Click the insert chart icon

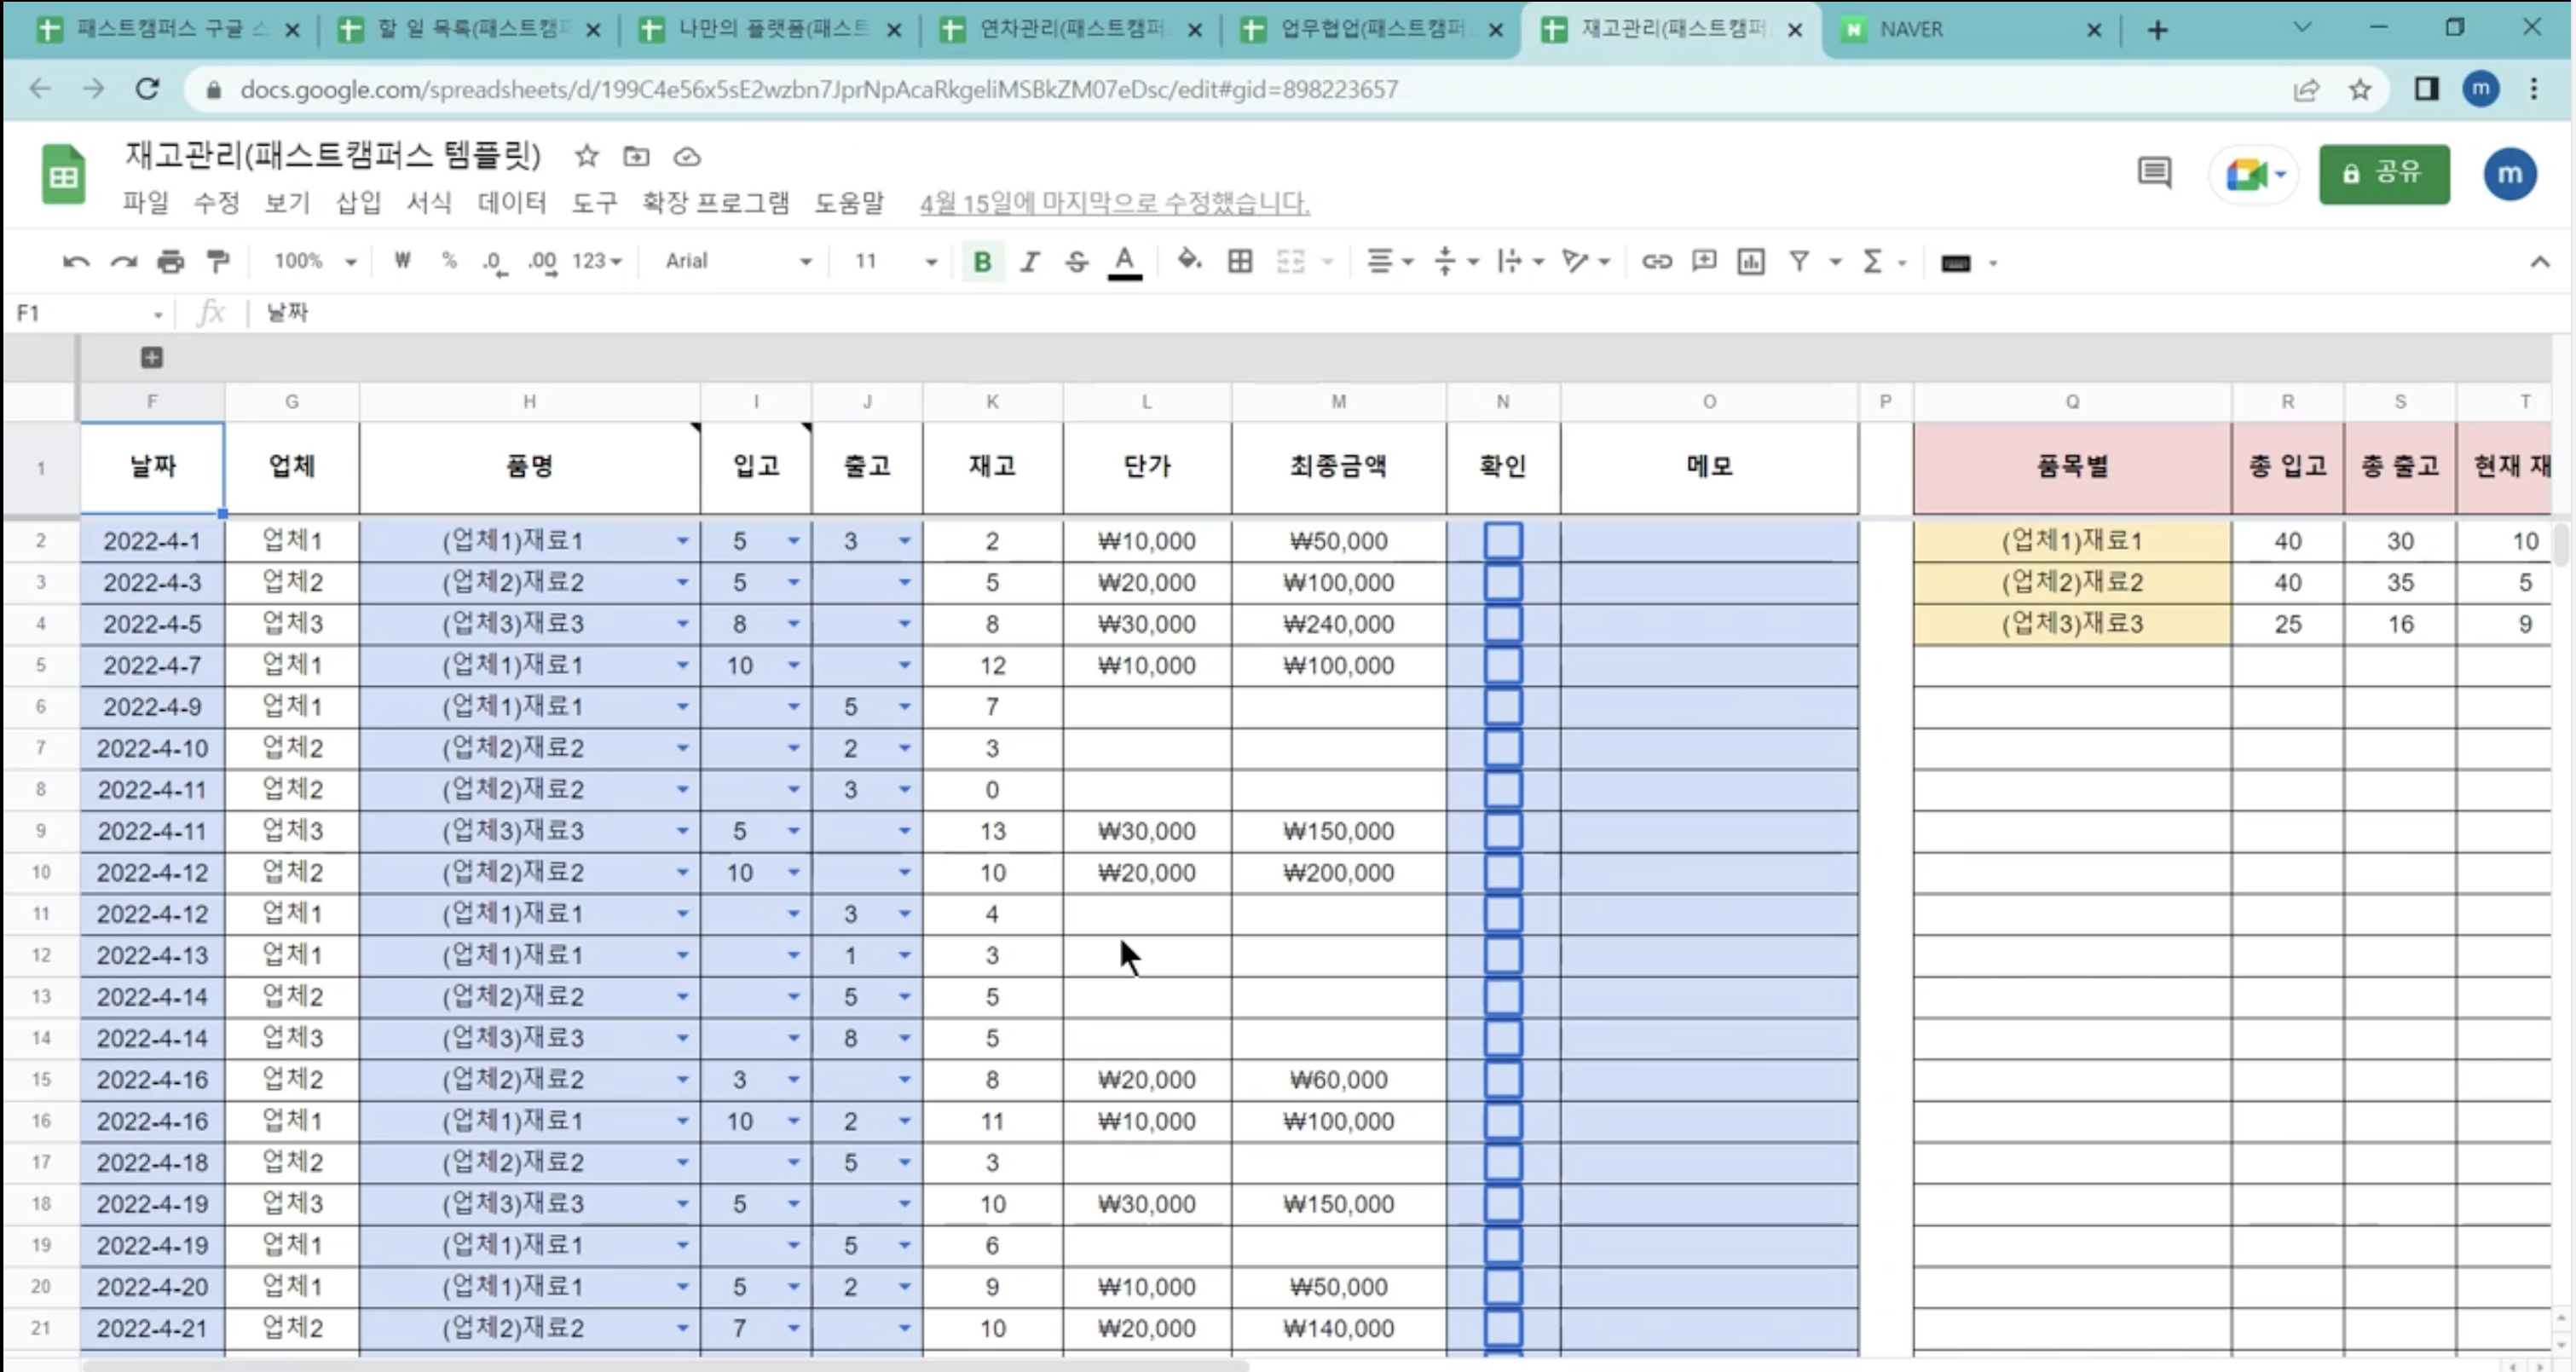(1750, 262)
